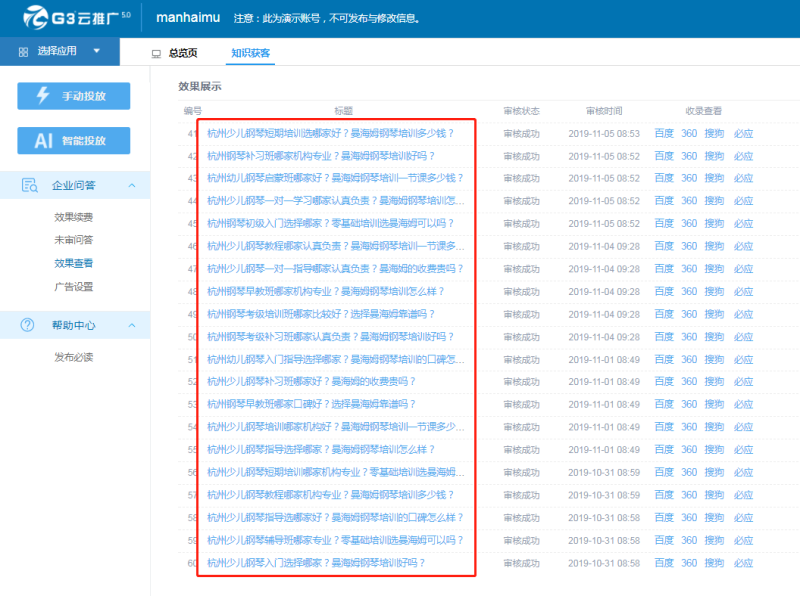Switch to the 知识获客 tab
This screenshot has height=596, width=800.
click(250, 53)
